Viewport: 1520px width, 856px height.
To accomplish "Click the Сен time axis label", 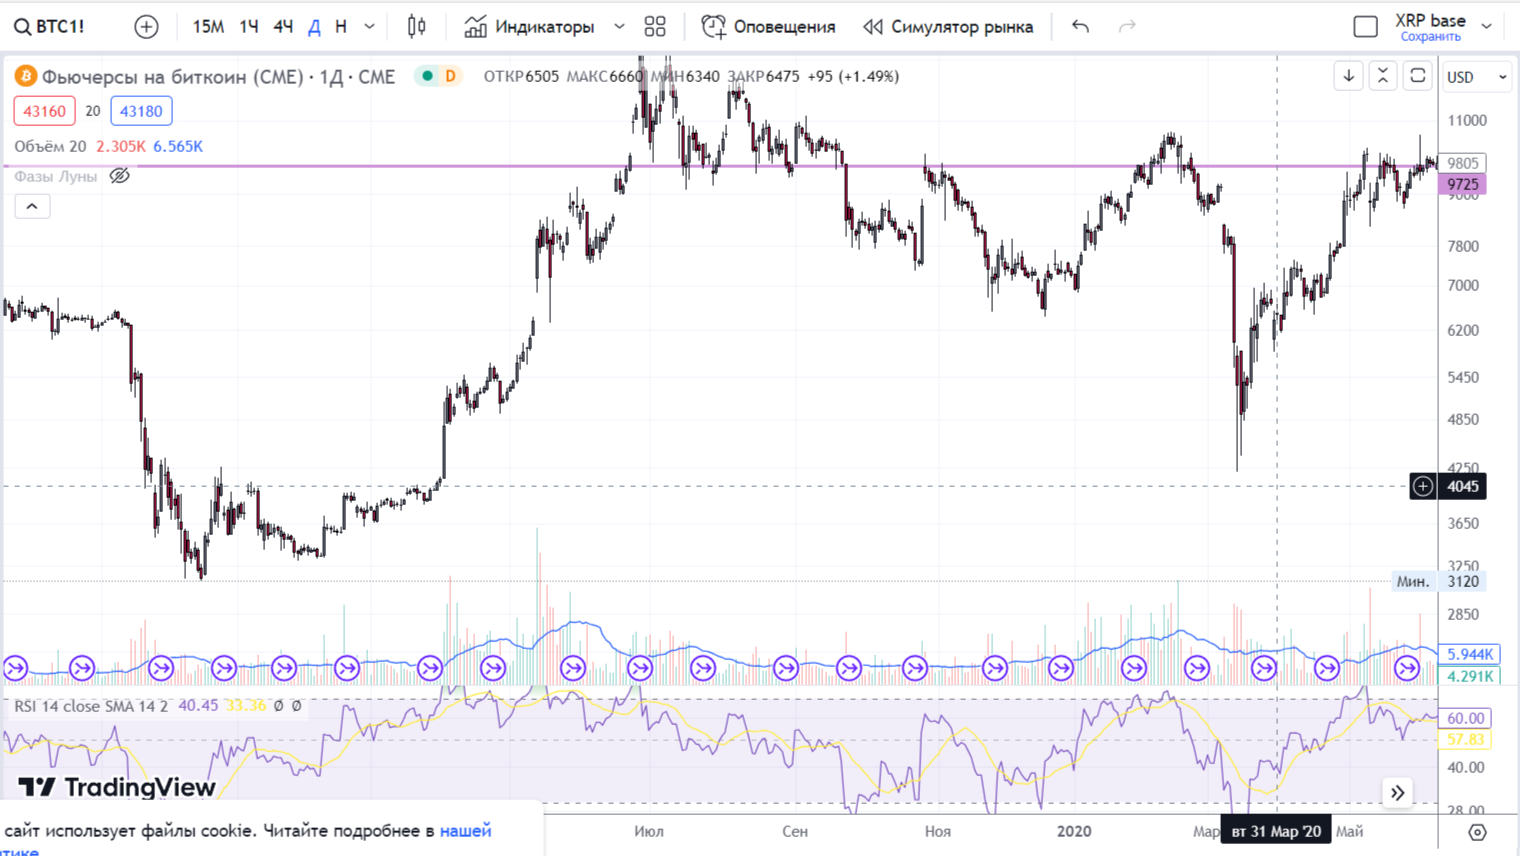I will pos(795,831).
